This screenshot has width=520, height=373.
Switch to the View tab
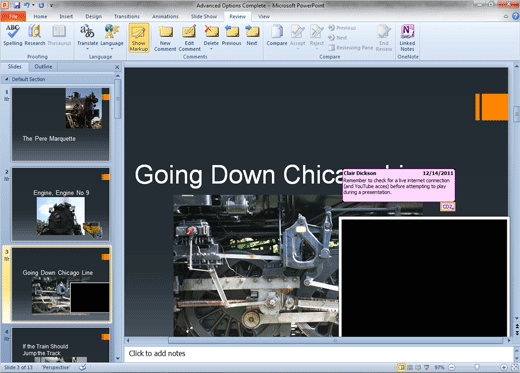coord(264,16)
